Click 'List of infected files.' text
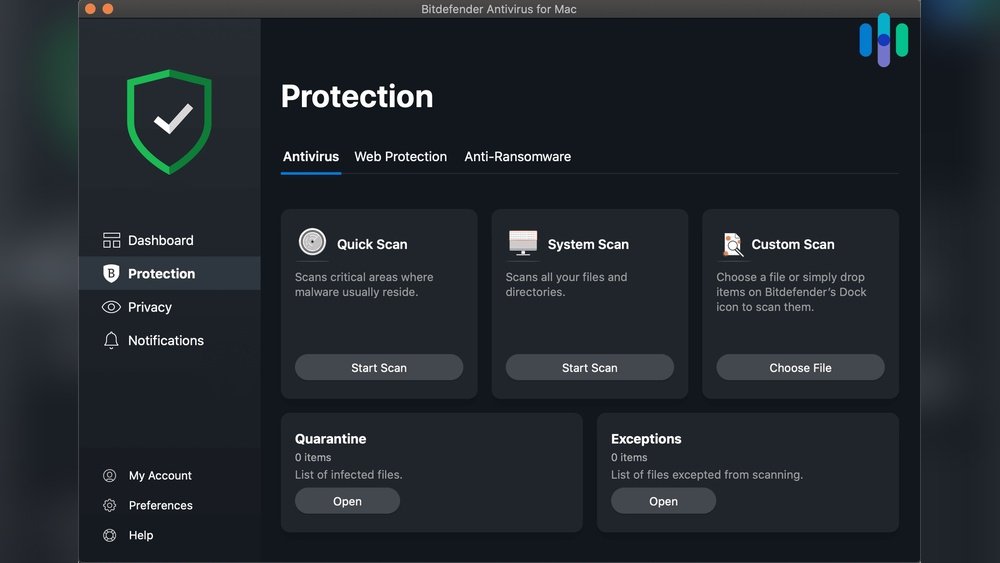This screenshot has width=1000, height=563. point(348,475)
